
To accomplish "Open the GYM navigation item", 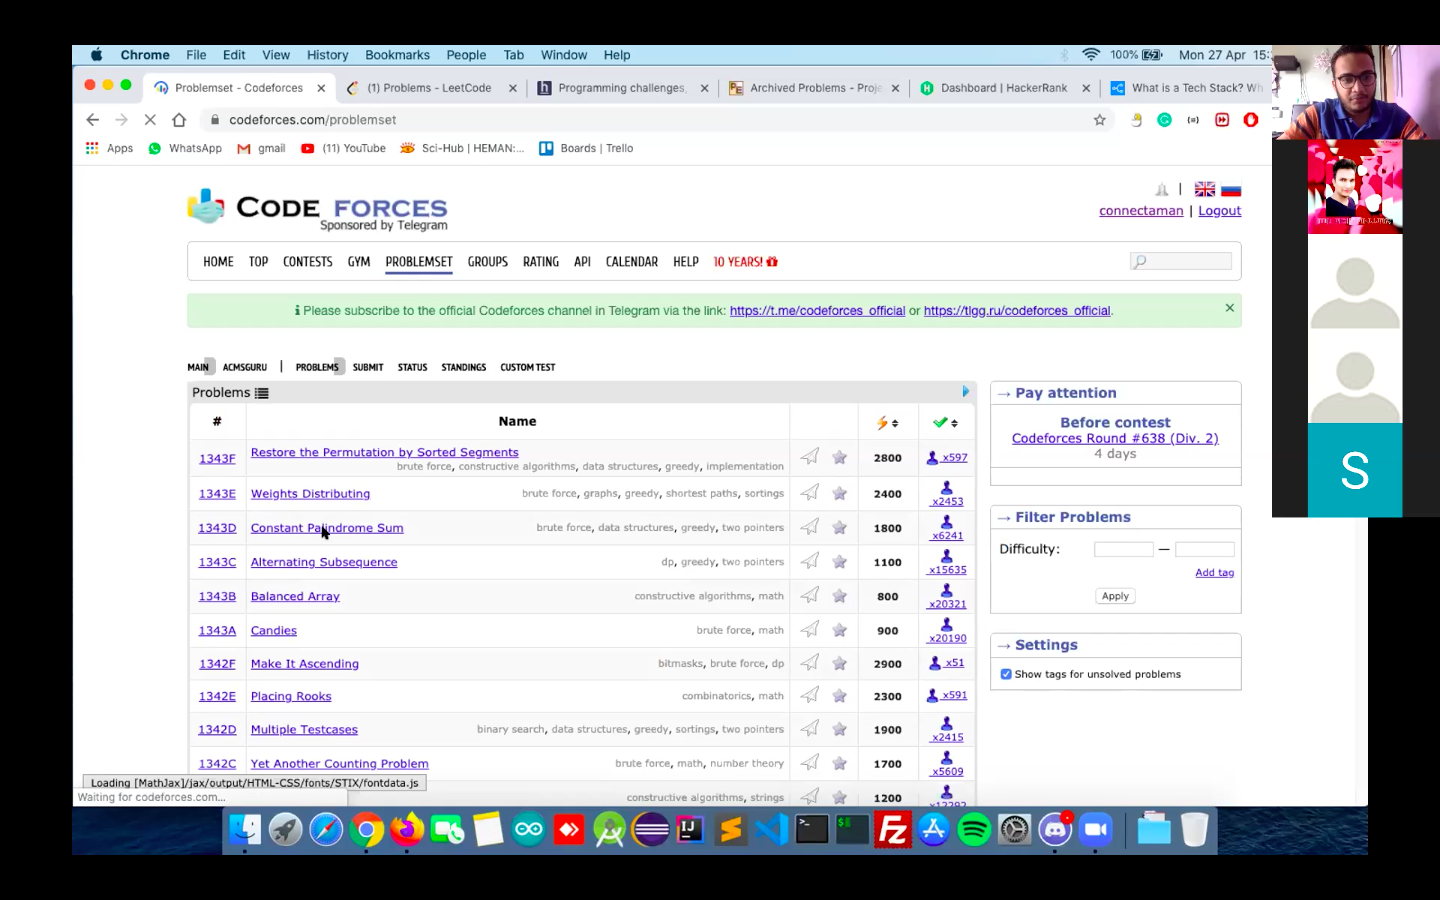I will [x=359, y=262].
